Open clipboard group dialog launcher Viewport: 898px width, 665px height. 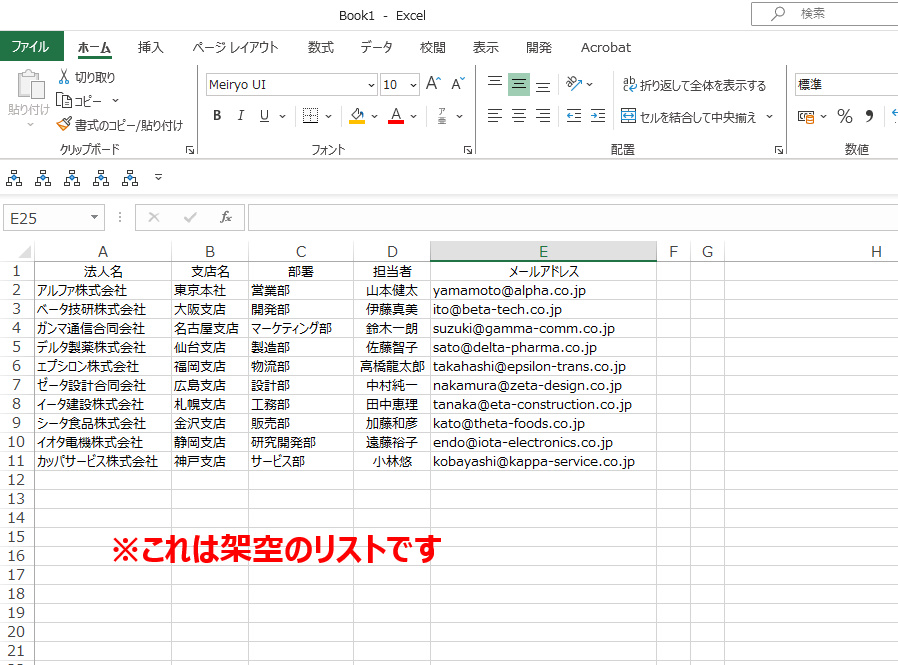point(190,150)
